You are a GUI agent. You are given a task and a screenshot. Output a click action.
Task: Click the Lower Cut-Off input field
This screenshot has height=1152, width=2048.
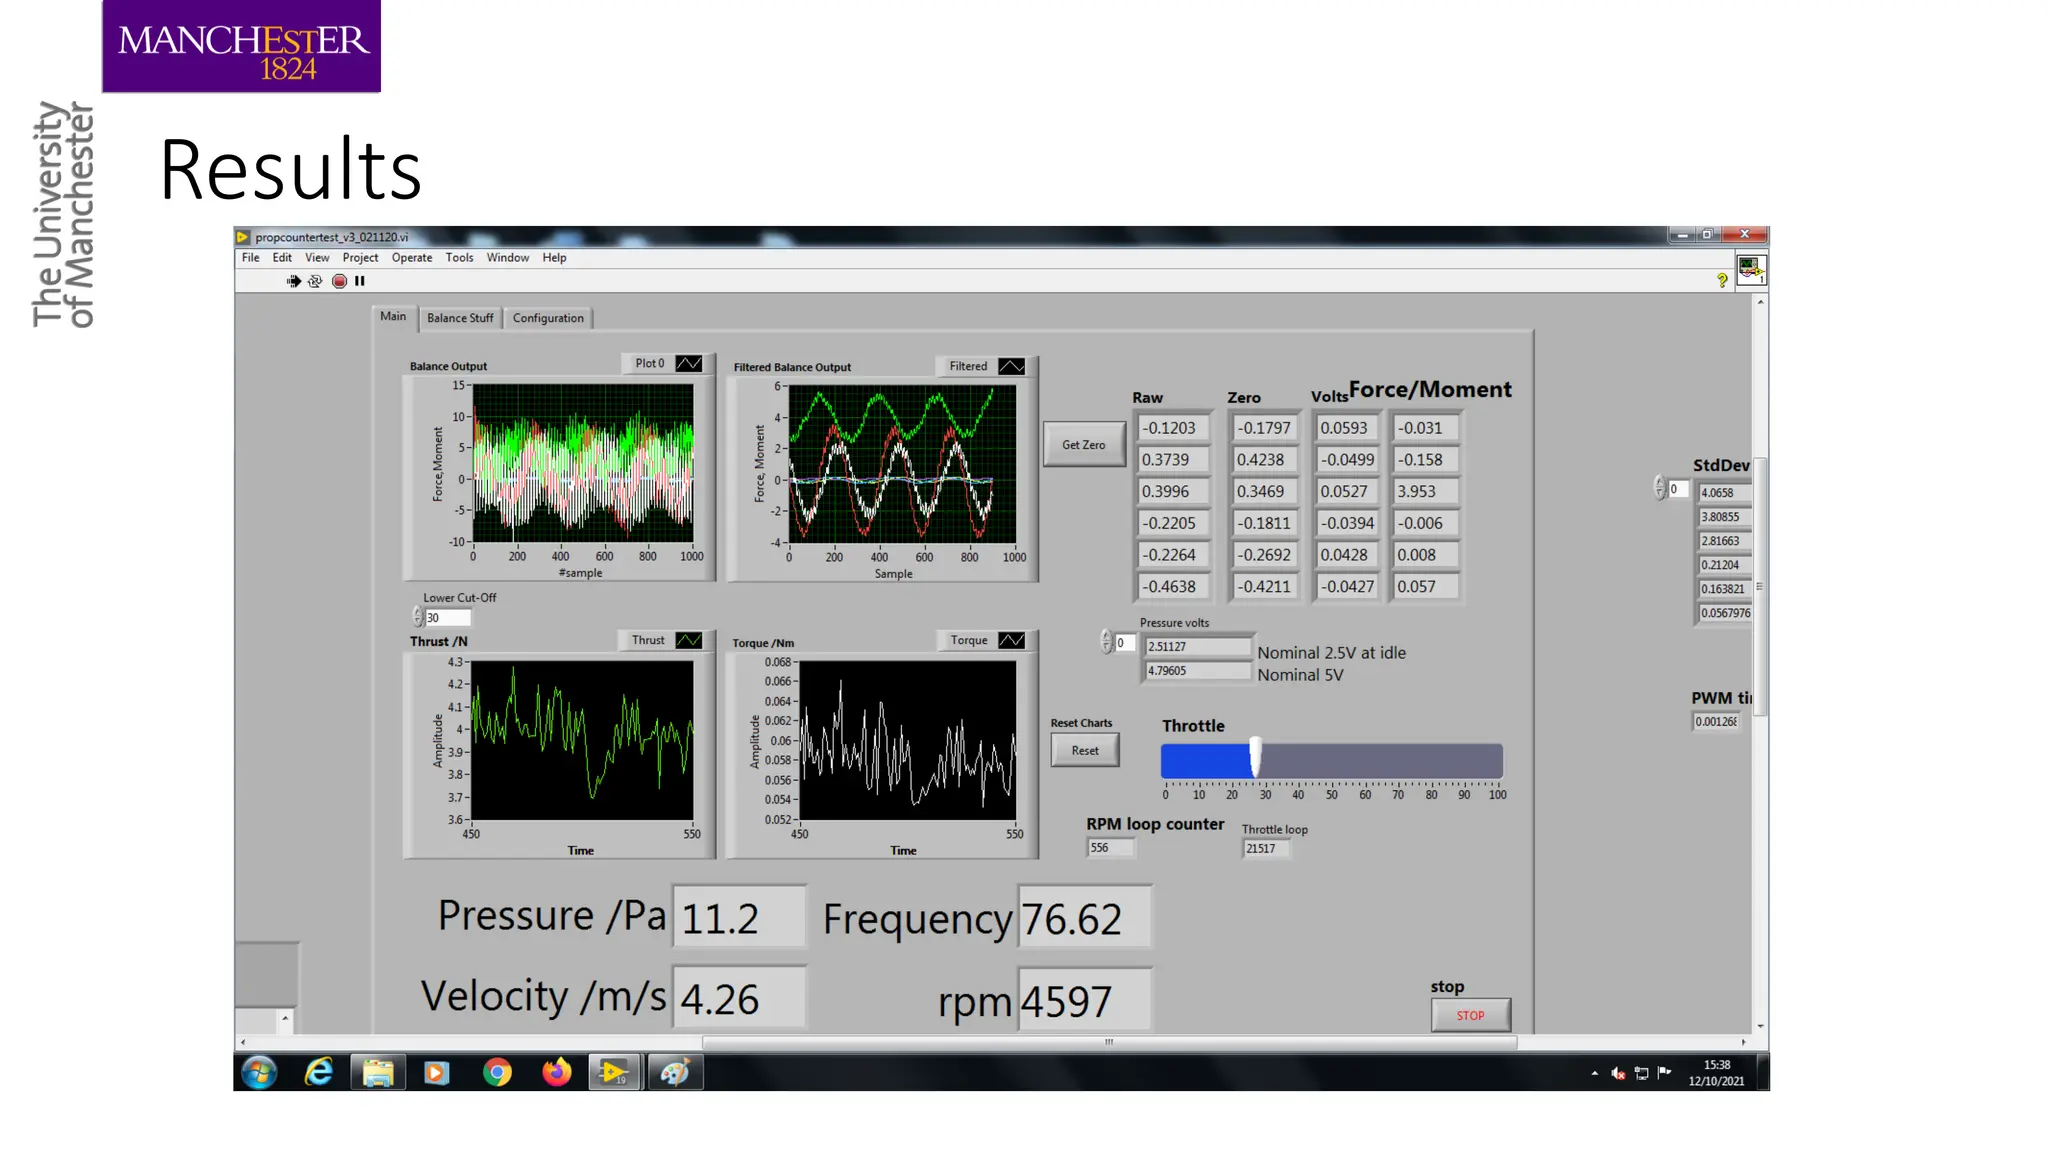pos(447,618)
